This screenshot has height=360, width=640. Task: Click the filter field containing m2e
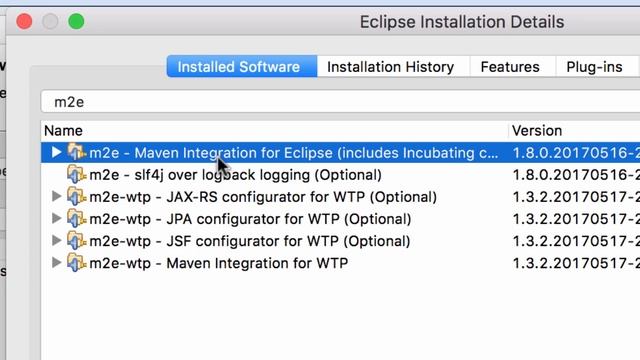pos(340,102)
